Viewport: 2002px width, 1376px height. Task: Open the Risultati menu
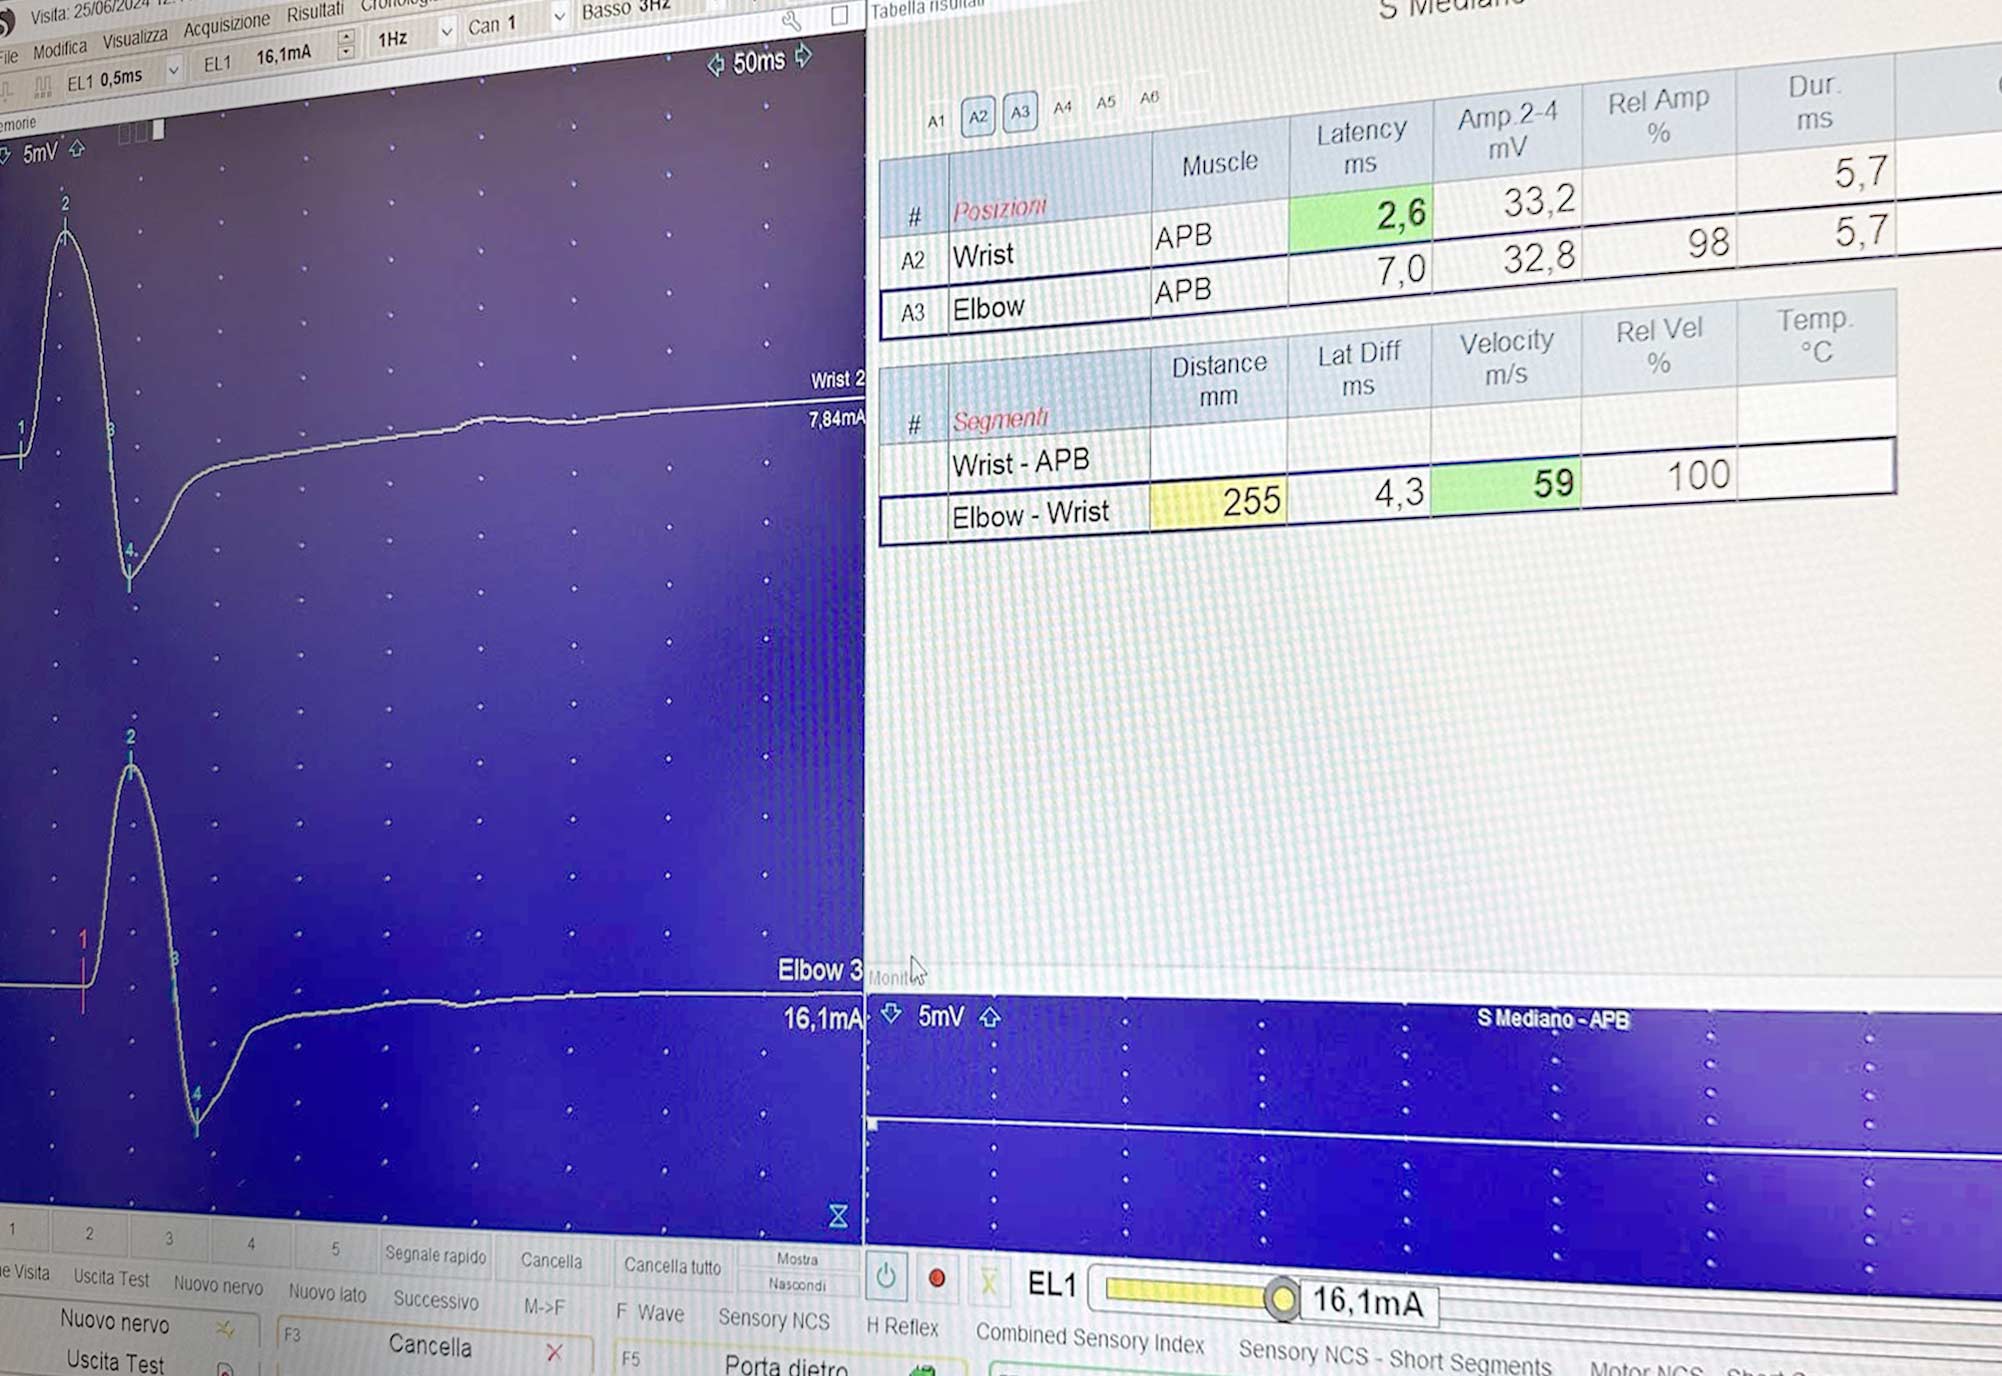(x=314, y=13)
